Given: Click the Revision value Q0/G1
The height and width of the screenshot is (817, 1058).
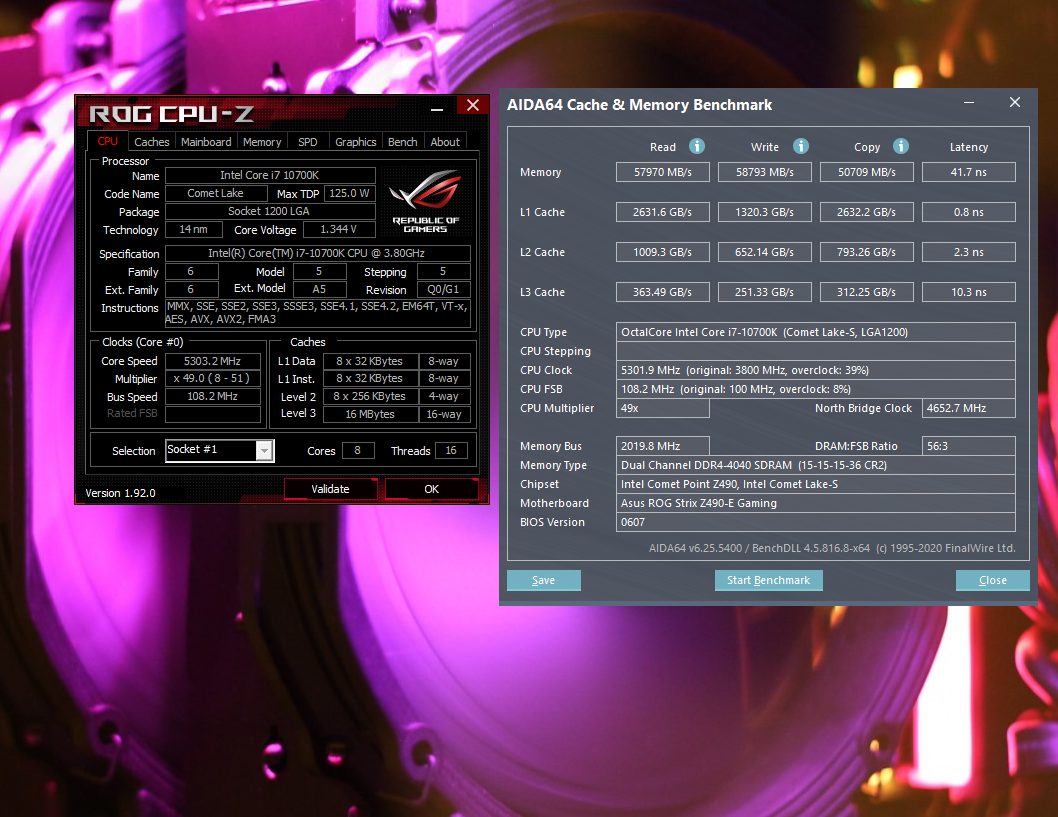Looking at the screenshot, I should click(443, 289).
